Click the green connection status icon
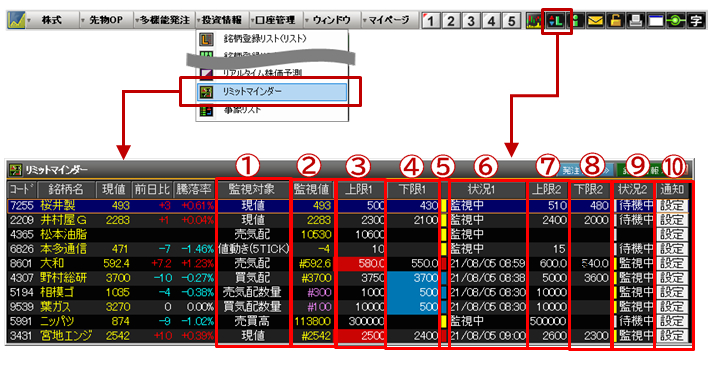Viewport: 712px width, 365px height. click(x=676, y=21)
